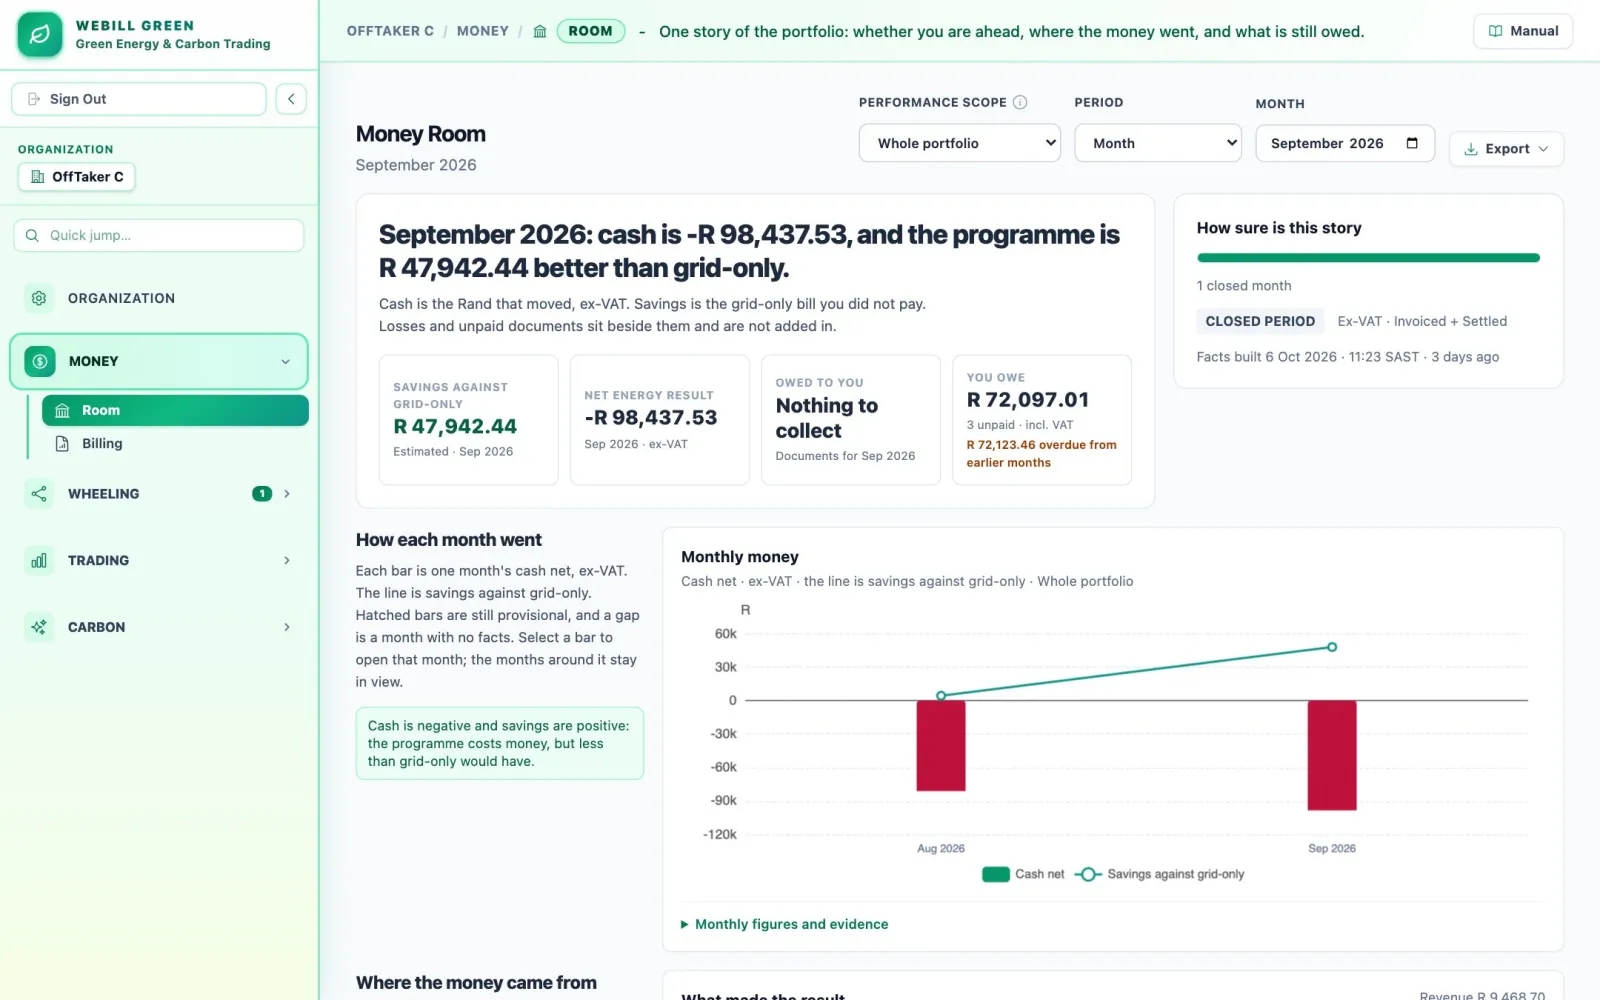
Task: Click the Quick jump search magnifier icon
Action: tap(32, 235)
